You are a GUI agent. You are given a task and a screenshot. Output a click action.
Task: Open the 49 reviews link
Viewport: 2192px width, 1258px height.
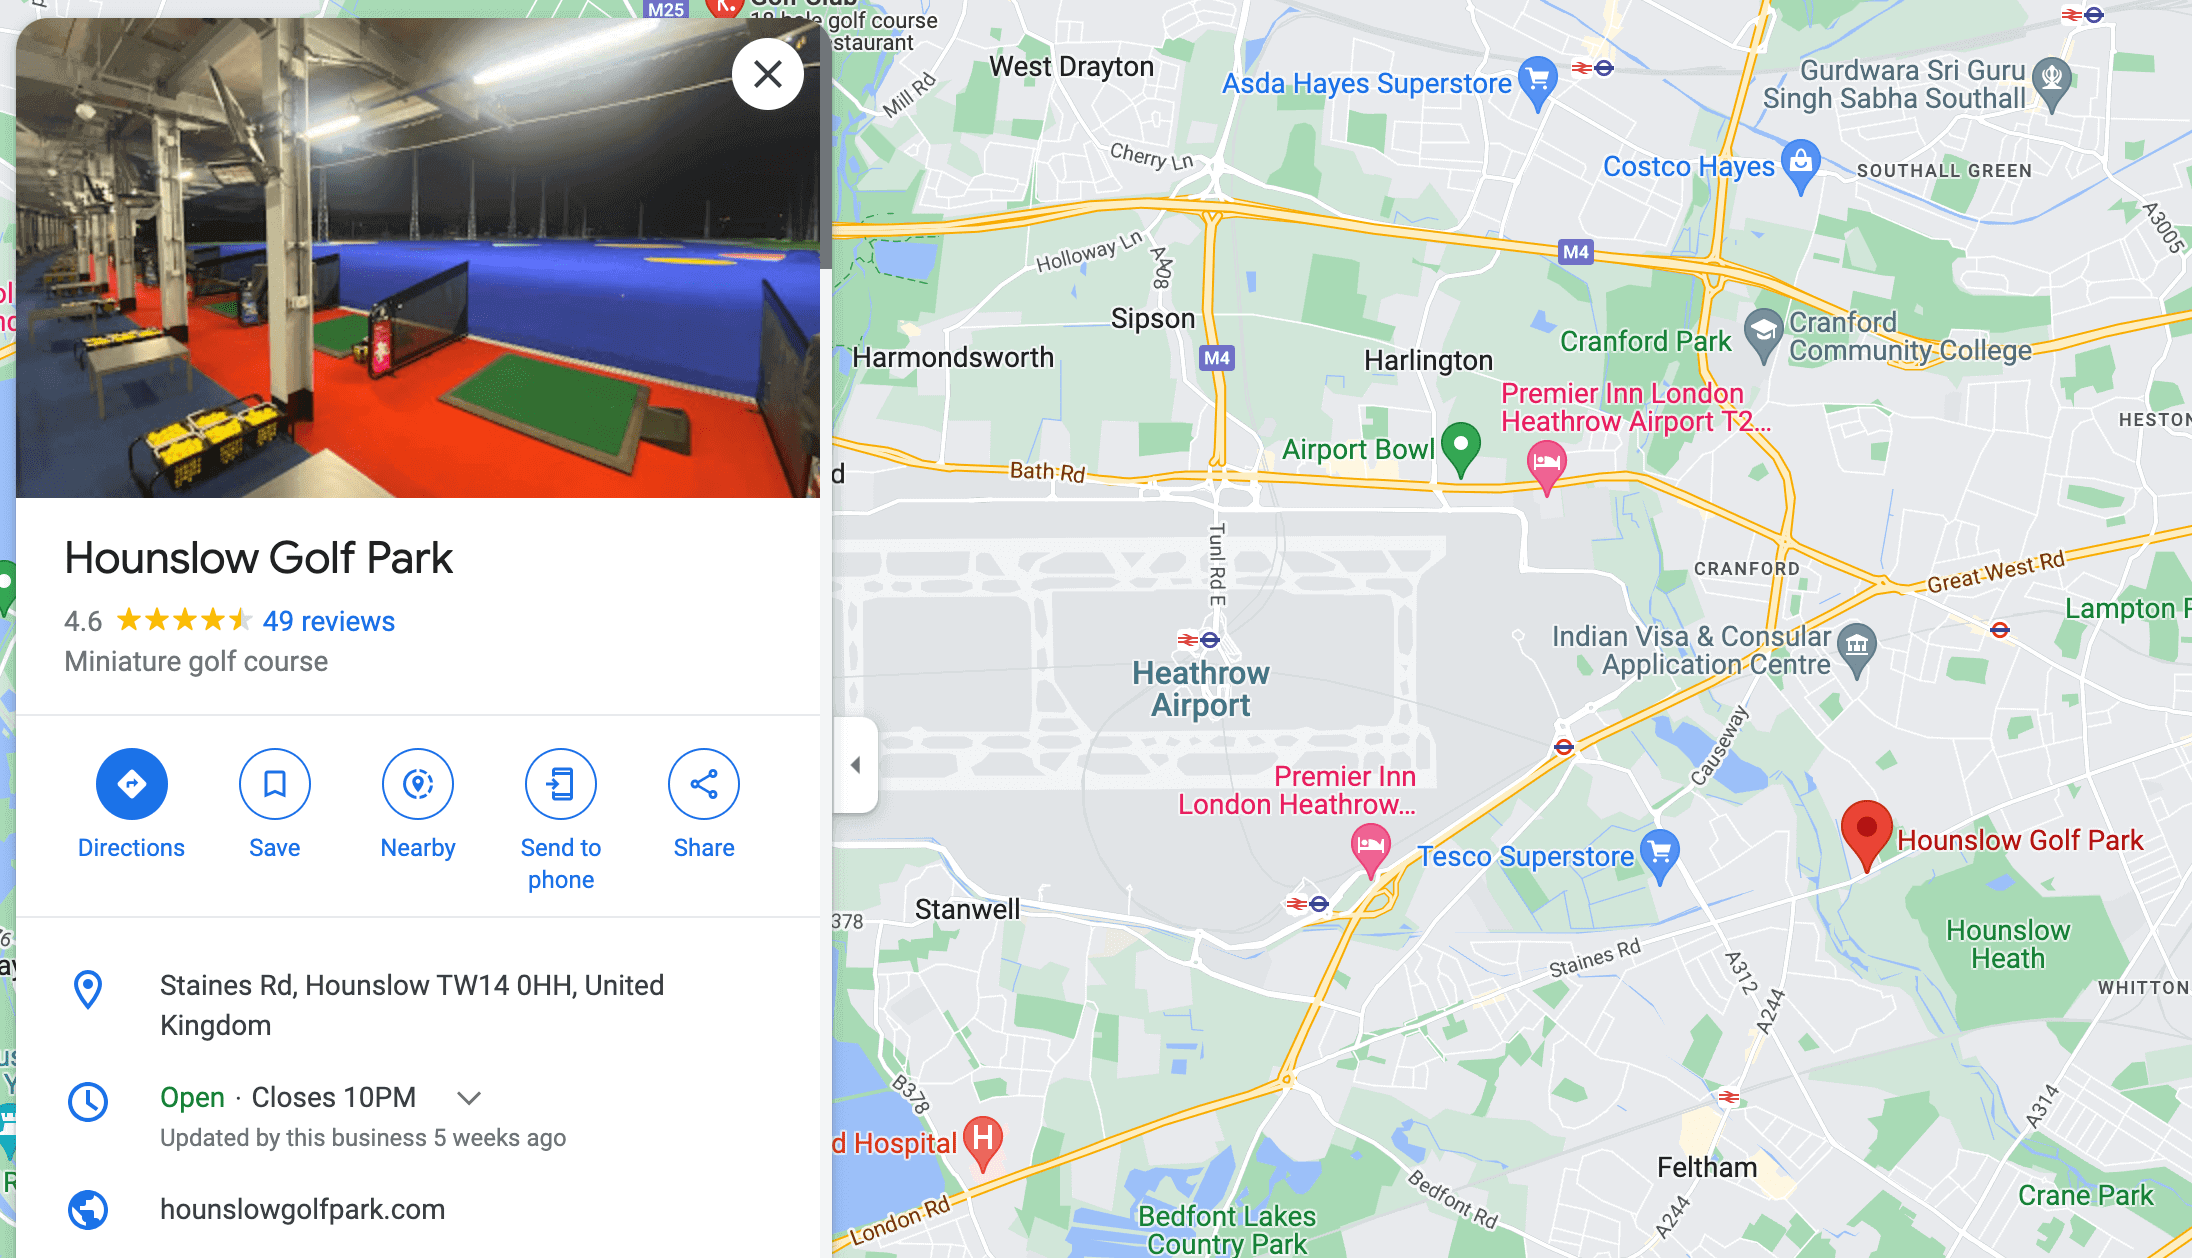tap(329, 621)
